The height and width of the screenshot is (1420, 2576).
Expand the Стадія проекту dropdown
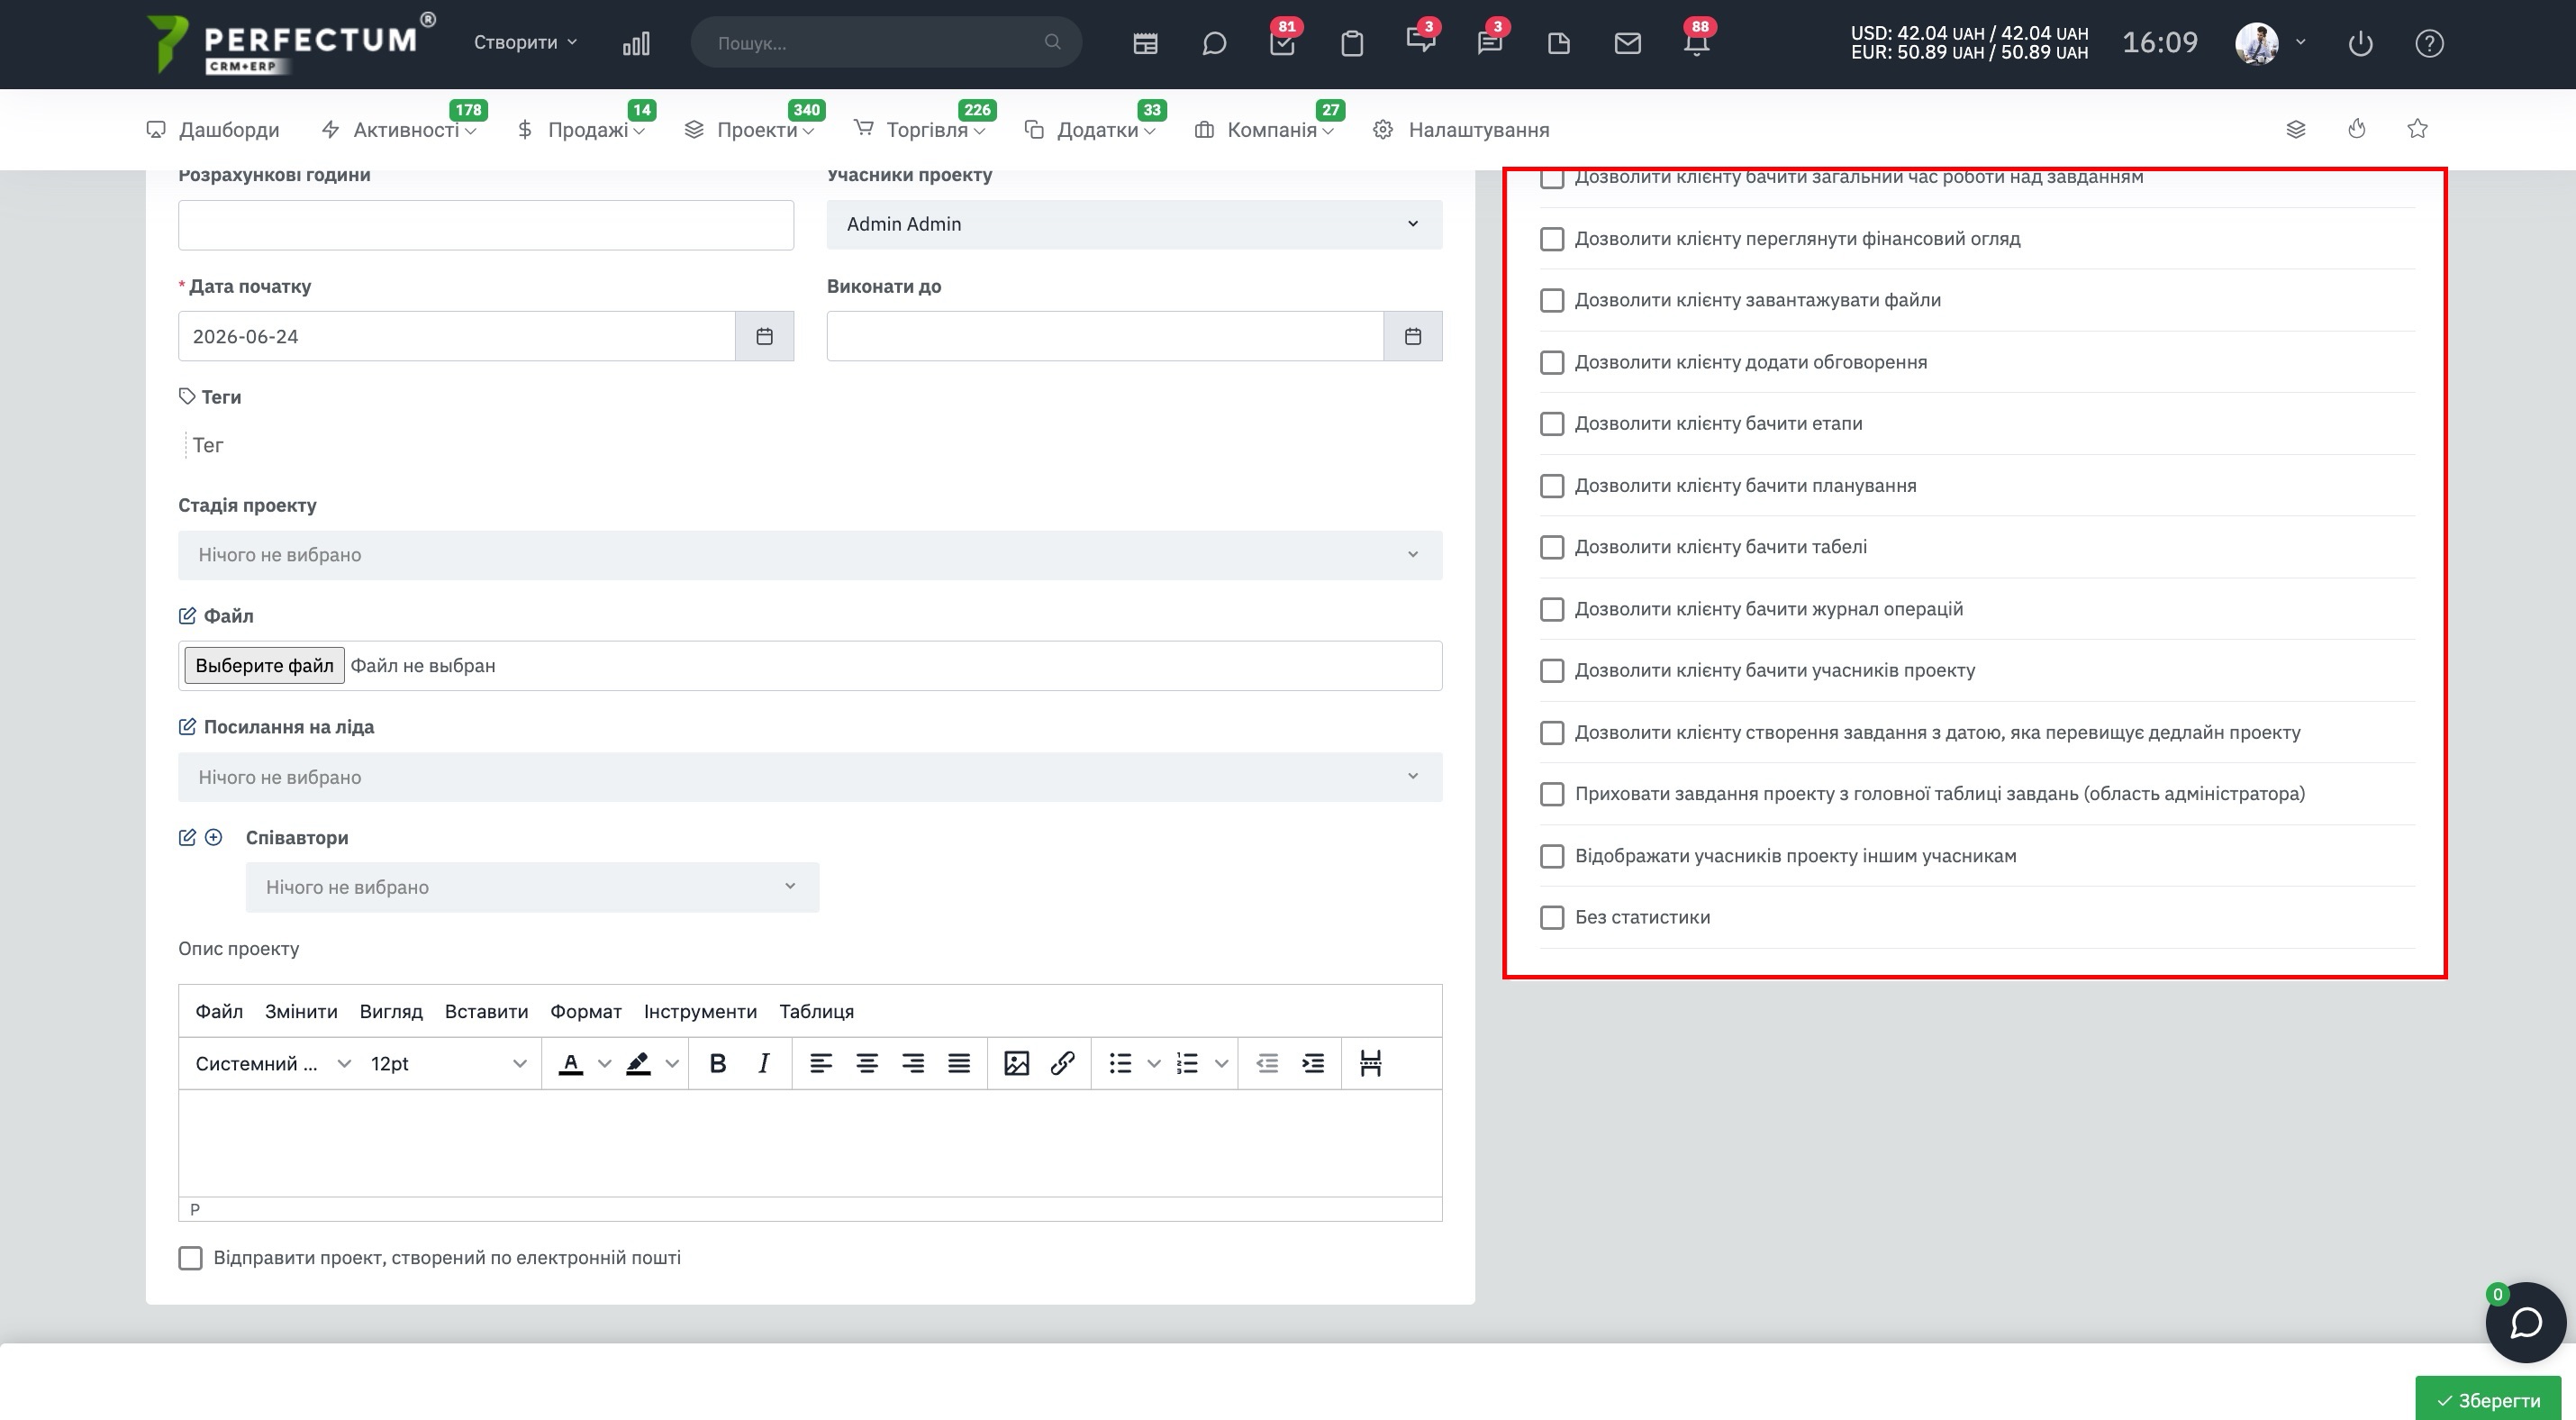pyautogui.click(x=810, y=555)
